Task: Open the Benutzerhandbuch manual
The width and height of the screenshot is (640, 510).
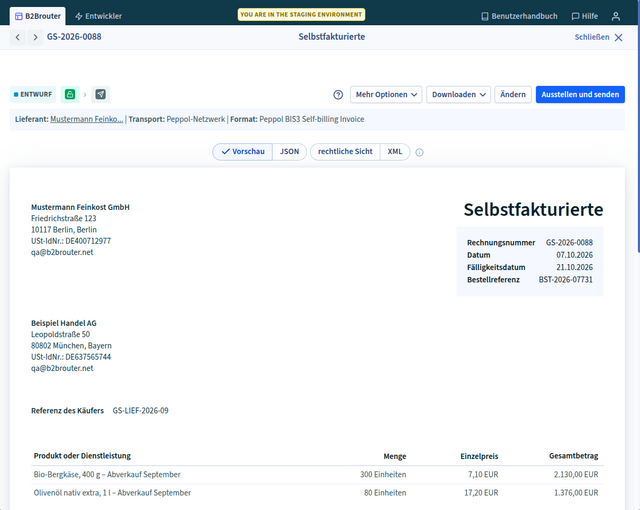Action: click(x=519, y=16)
